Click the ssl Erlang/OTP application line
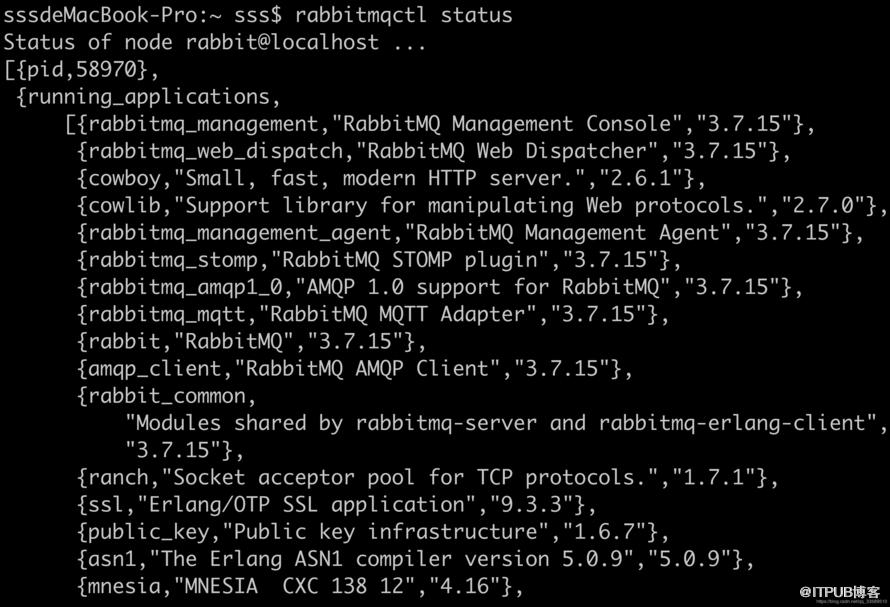 pos(337,505)
